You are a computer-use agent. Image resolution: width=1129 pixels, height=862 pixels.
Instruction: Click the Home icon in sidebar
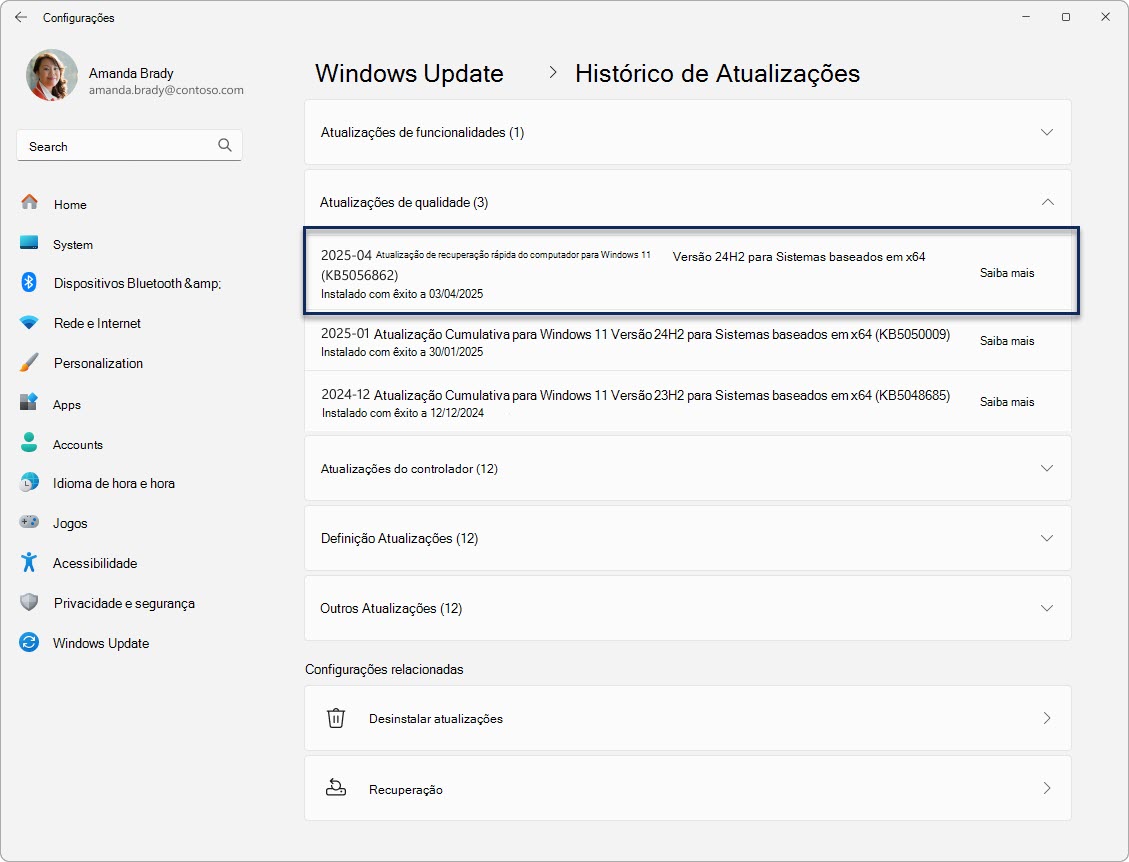pyautogui.click(x=29, y=203)
